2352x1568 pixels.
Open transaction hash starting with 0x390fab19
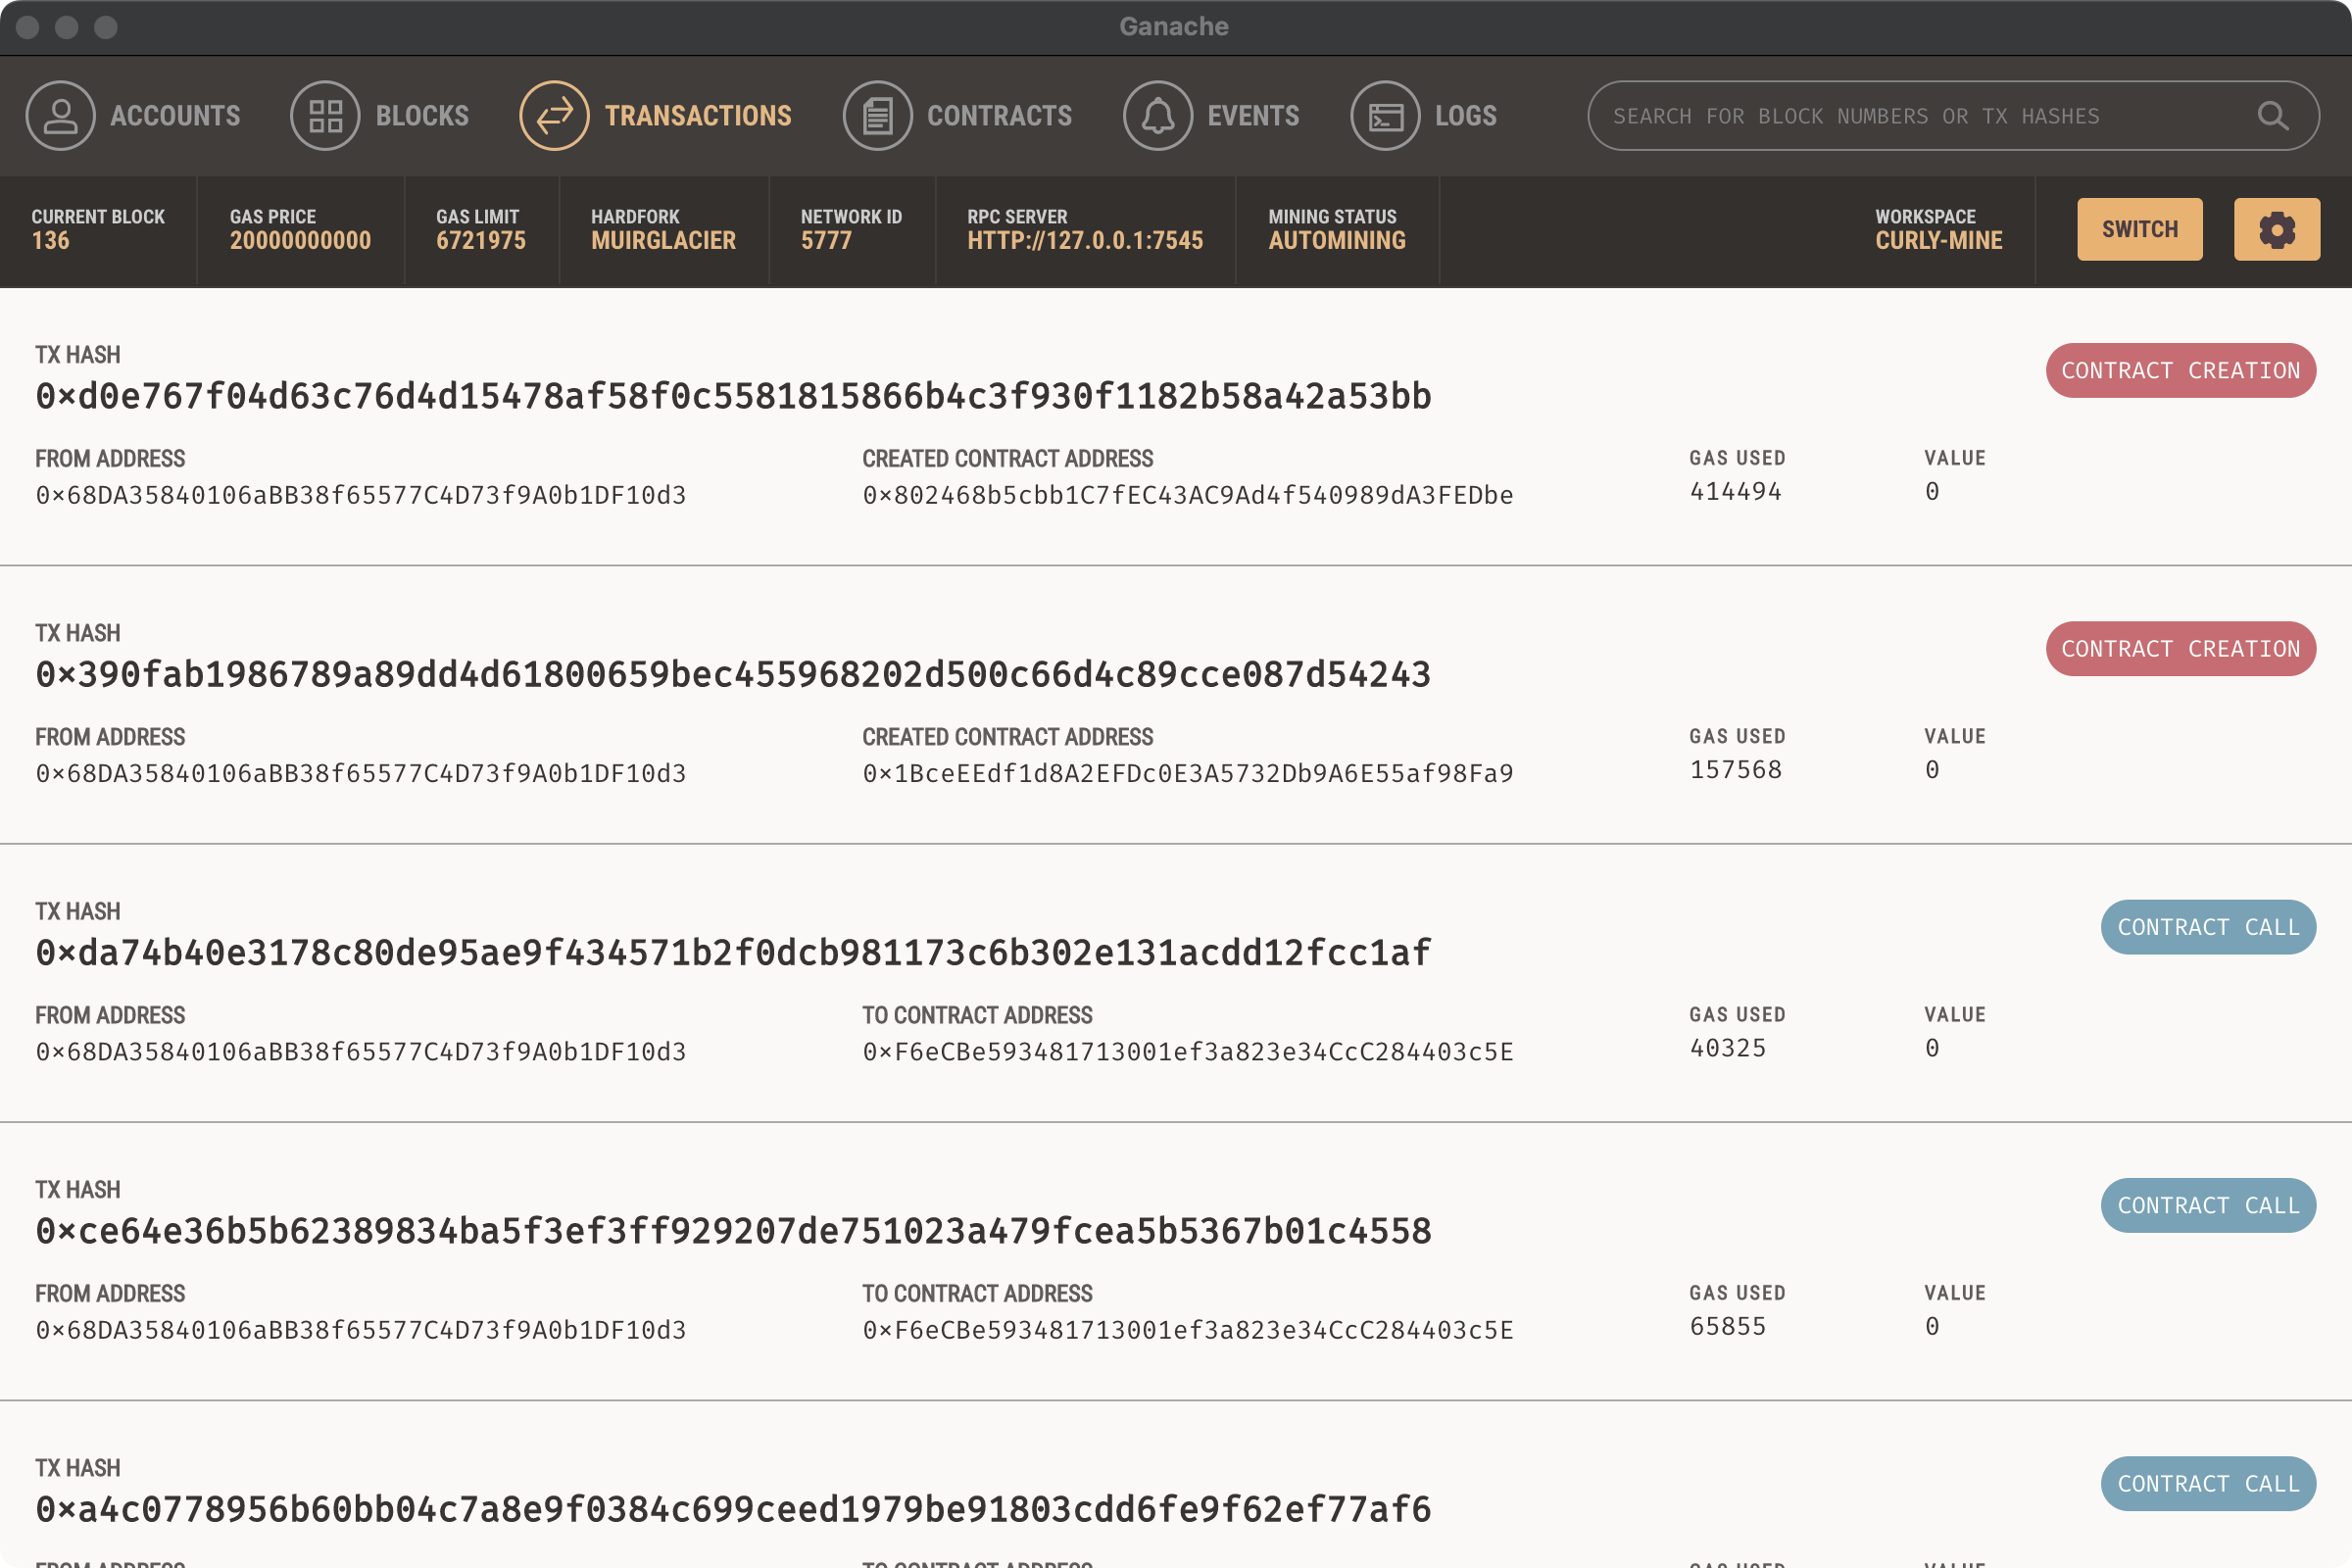click(733, 675)
